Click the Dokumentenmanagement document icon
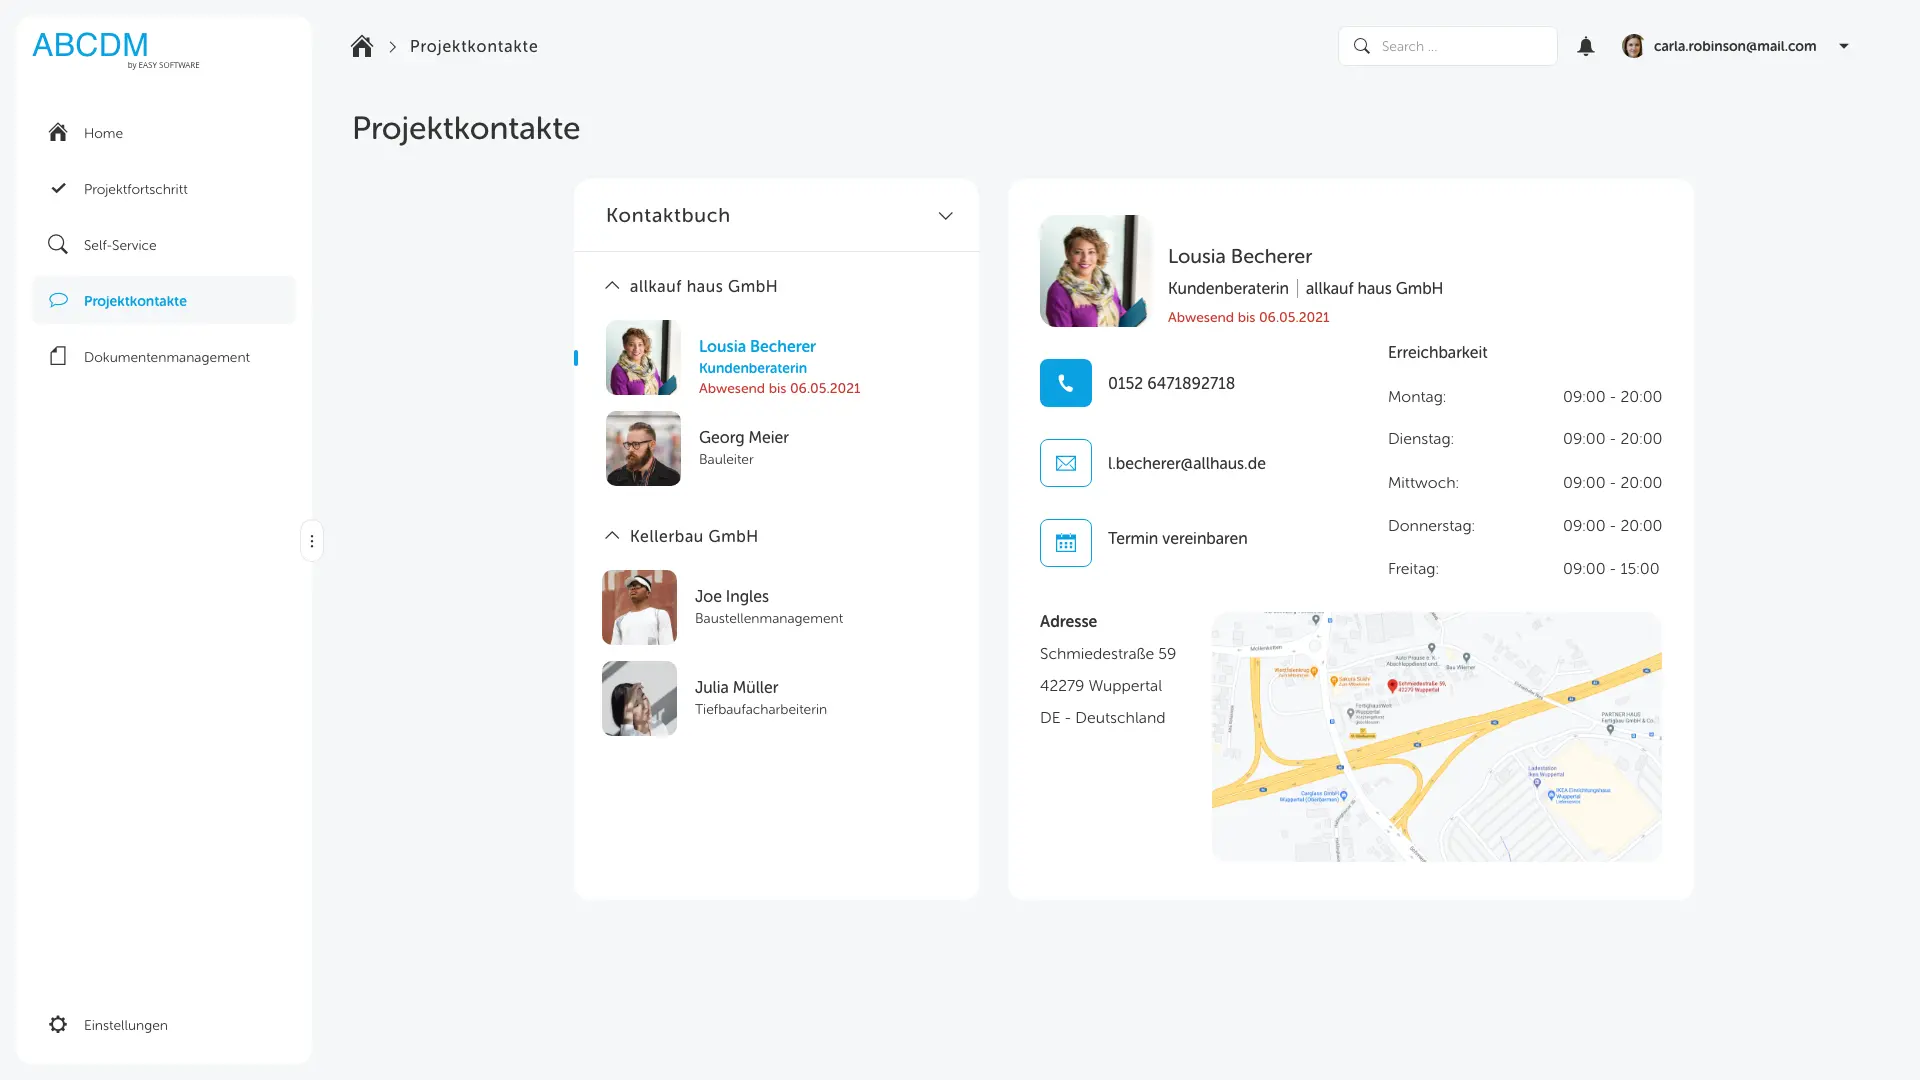The width and height of the screenshot is (1920, 1080). [x=58, y=357]
